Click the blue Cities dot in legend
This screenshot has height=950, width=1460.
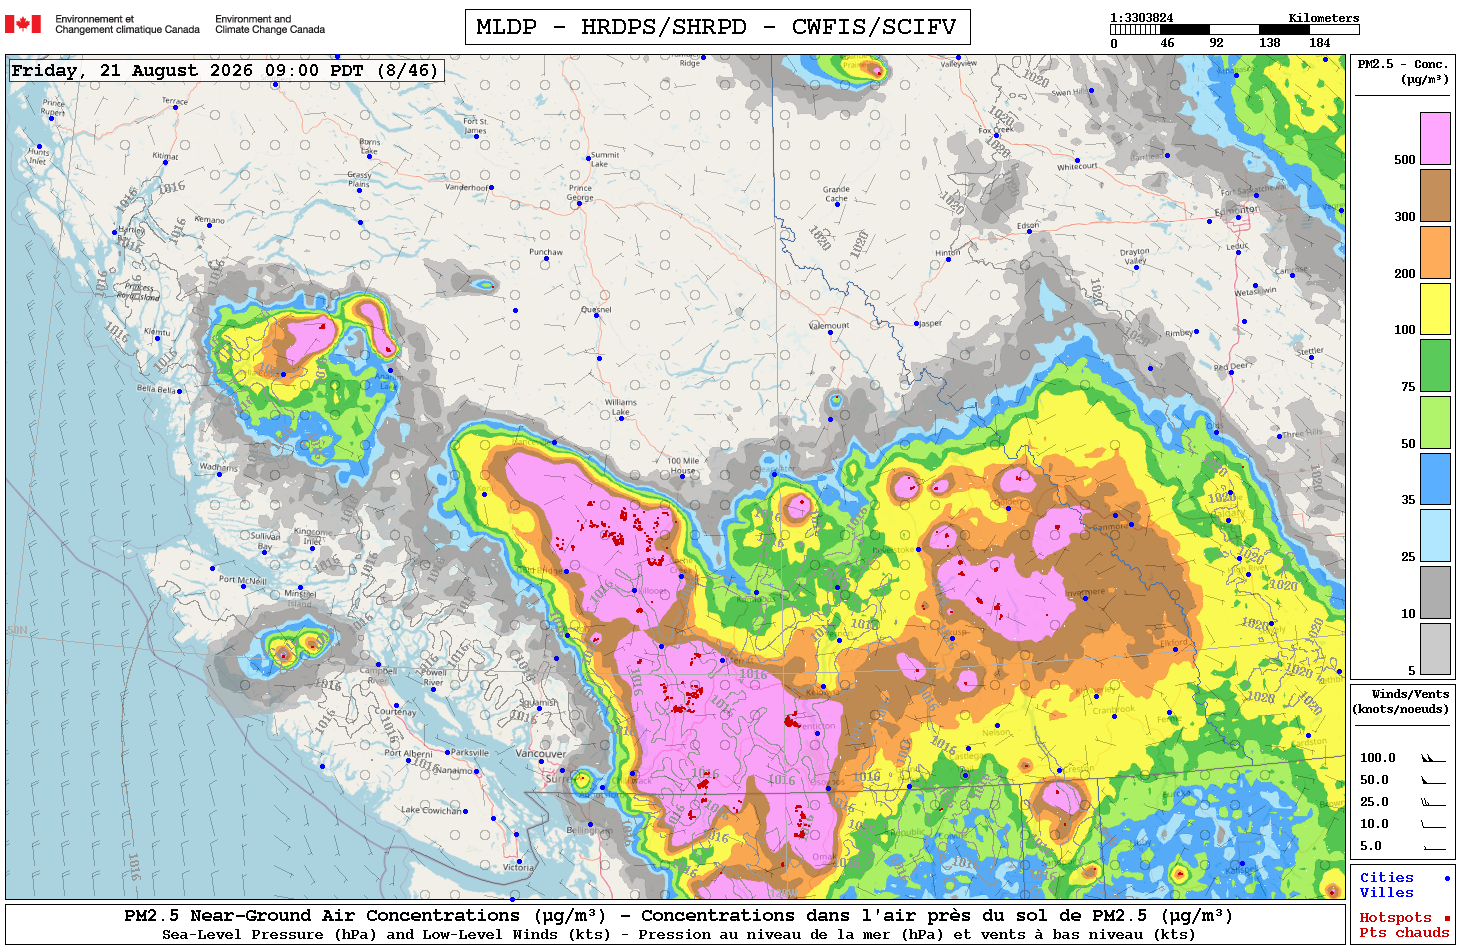click(1447, 878)
